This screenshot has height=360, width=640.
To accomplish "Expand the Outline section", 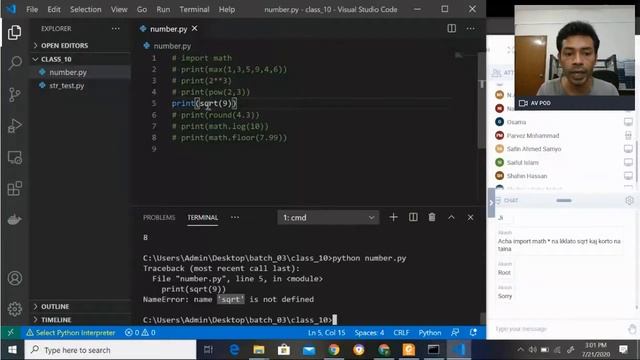I will coord(80,307).
